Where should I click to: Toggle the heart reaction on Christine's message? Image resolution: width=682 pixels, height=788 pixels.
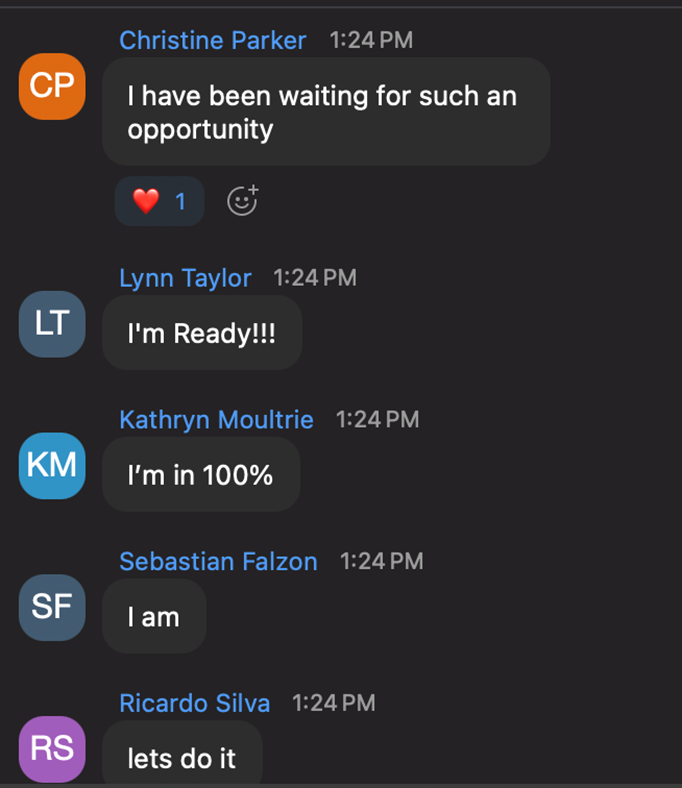(x=160, y=201)
